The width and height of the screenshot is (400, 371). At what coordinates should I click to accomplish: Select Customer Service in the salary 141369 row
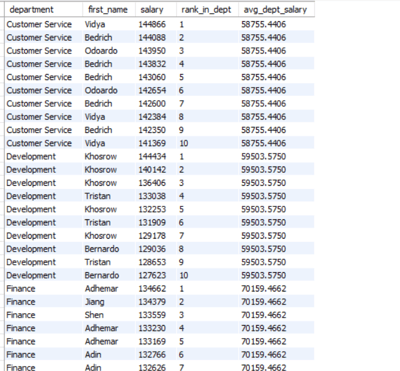tap(39, 143)
